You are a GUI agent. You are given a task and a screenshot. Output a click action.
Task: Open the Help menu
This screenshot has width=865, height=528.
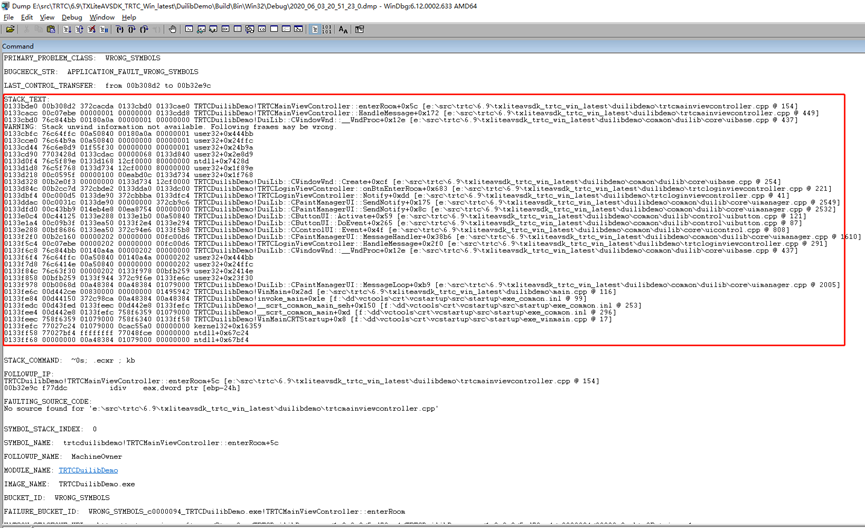pyautogui.click(x=129, y=17)
